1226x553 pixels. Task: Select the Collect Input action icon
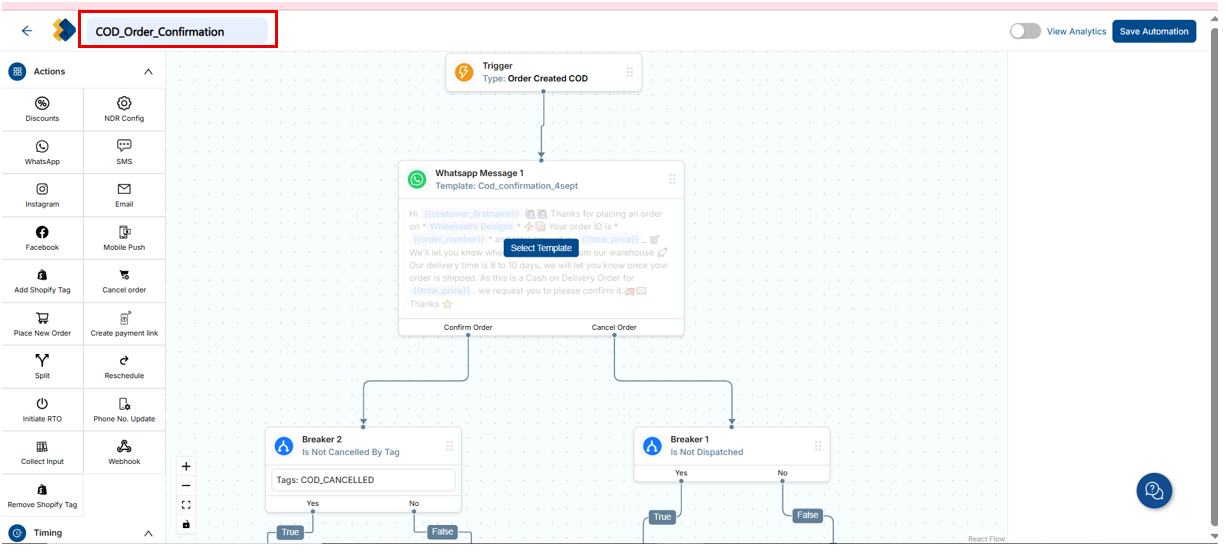tap(42, 446)
